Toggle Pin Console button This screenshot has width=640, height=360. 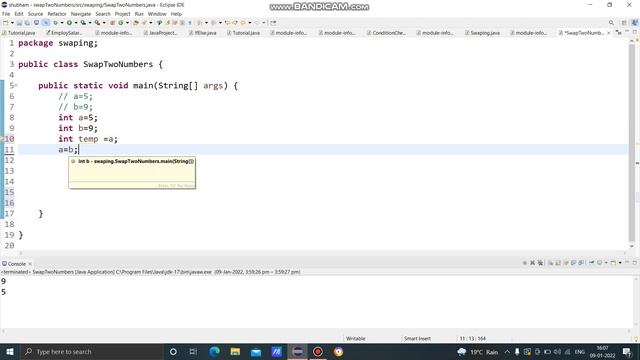coord(591,263)
